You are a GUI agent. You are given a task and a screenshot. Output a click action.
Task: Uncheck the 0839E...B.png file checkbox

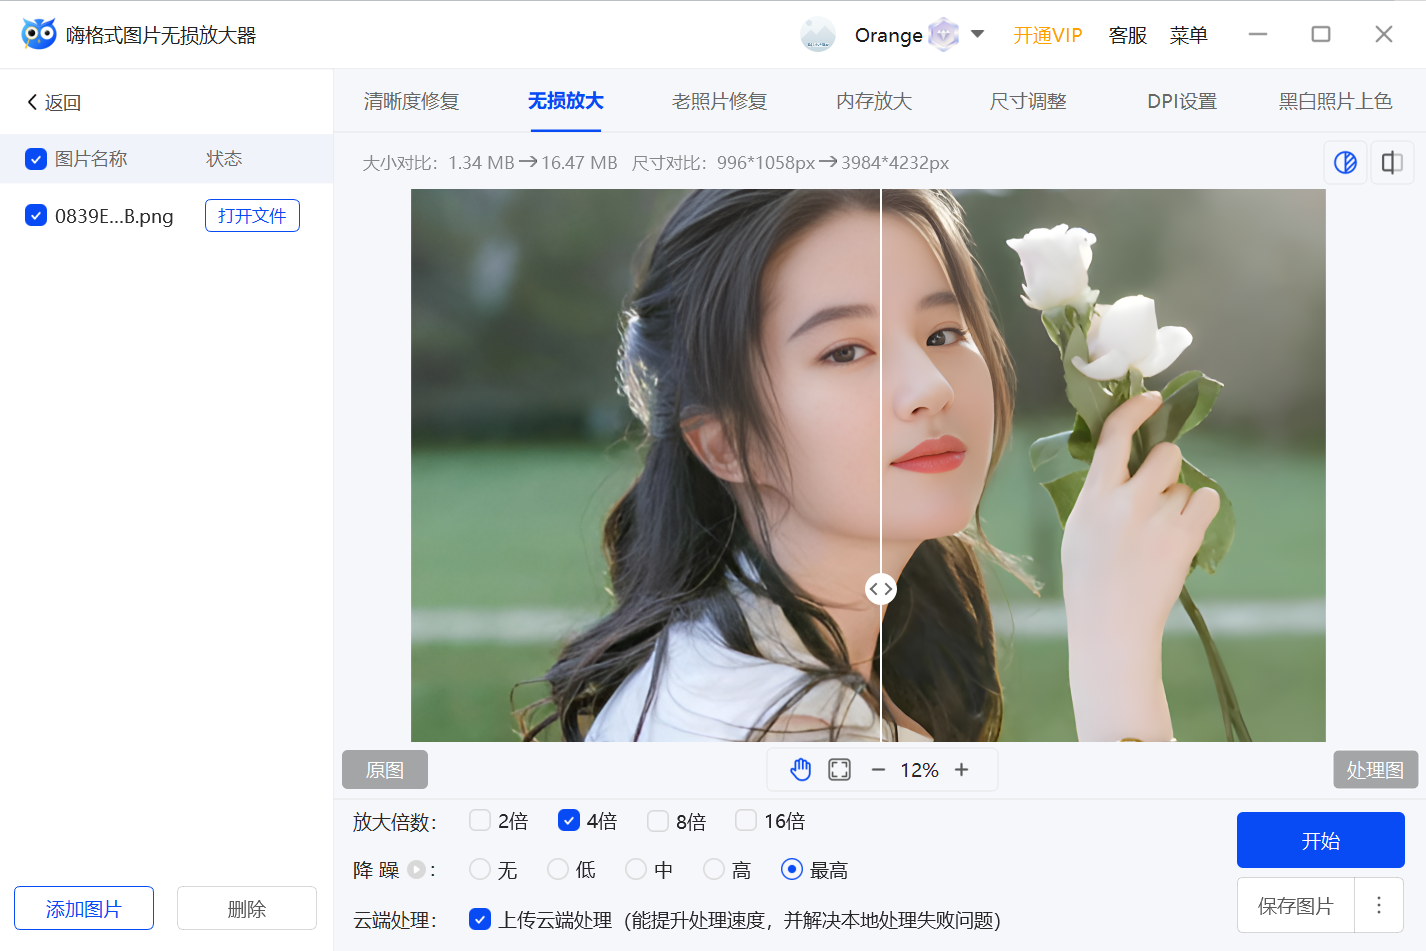pos(36,215)
